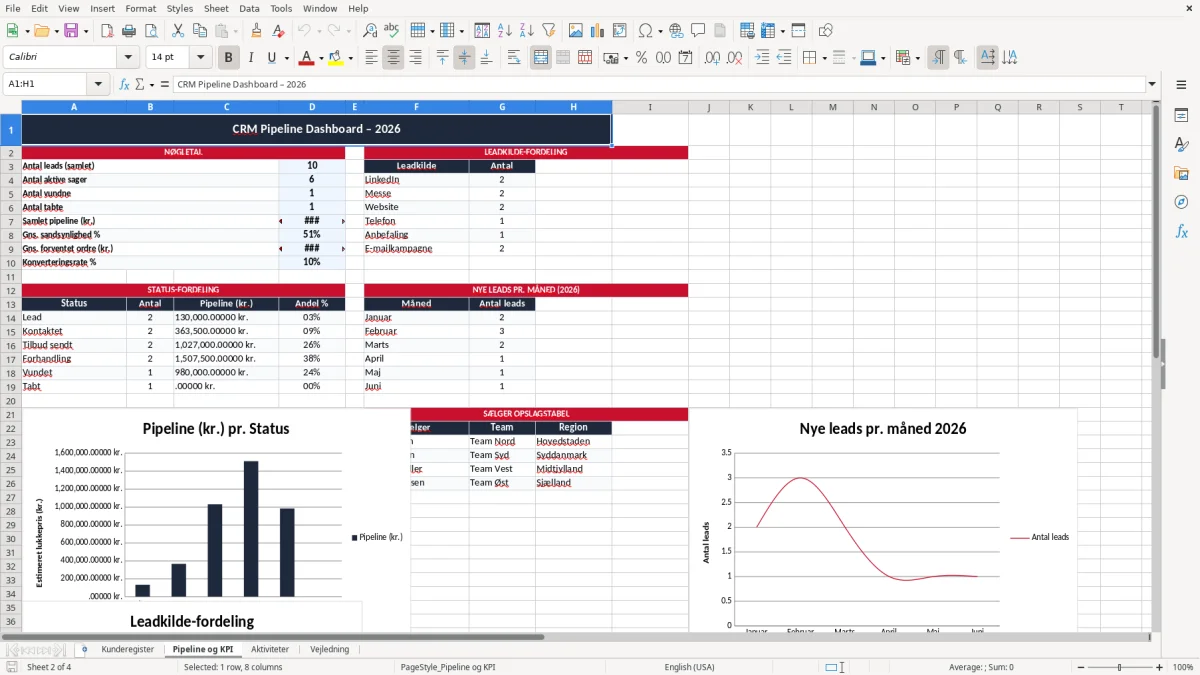Click the Save document icon
The image size is (1200, 675).
[71, 31]
